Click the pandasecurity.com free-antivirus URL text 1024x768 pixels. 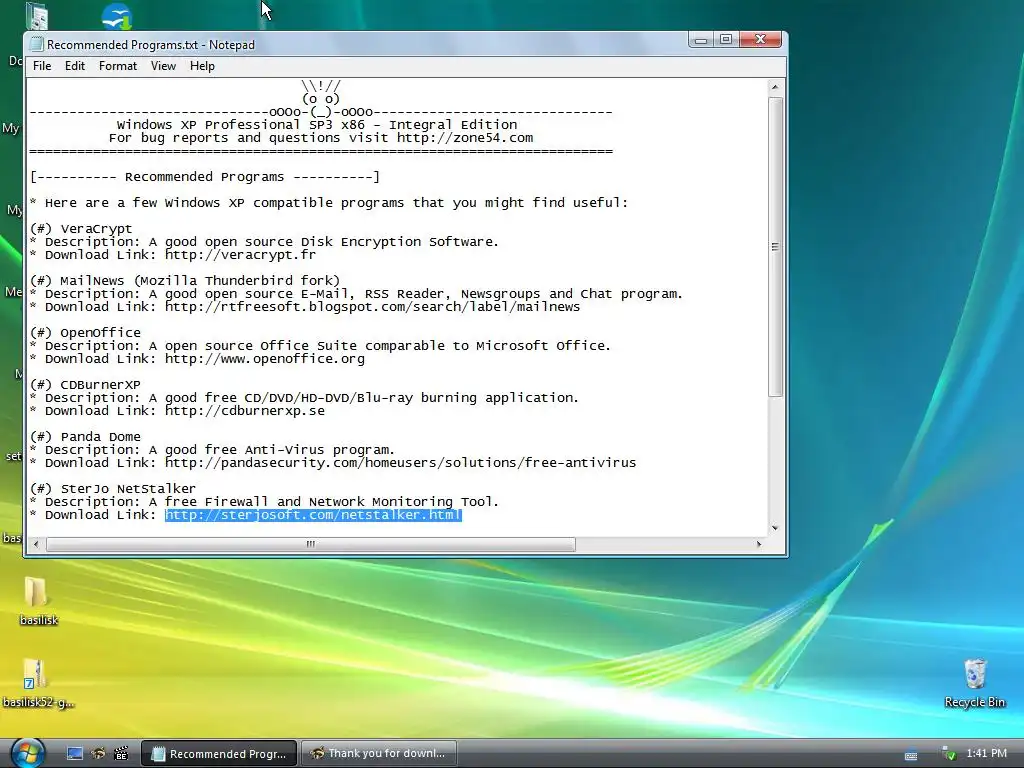[400, 463]
